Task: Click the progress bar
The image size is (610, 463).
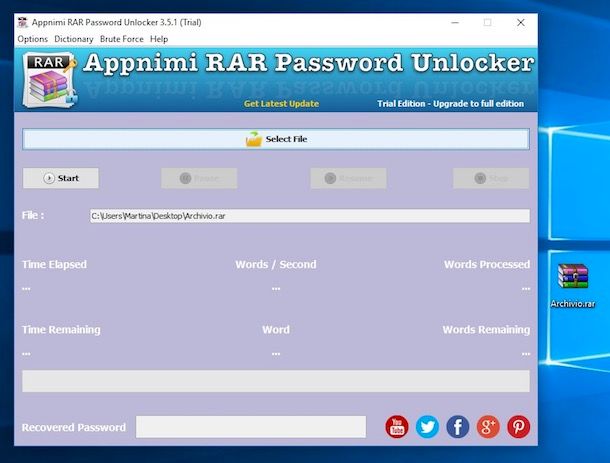Action: coord(276,381)
